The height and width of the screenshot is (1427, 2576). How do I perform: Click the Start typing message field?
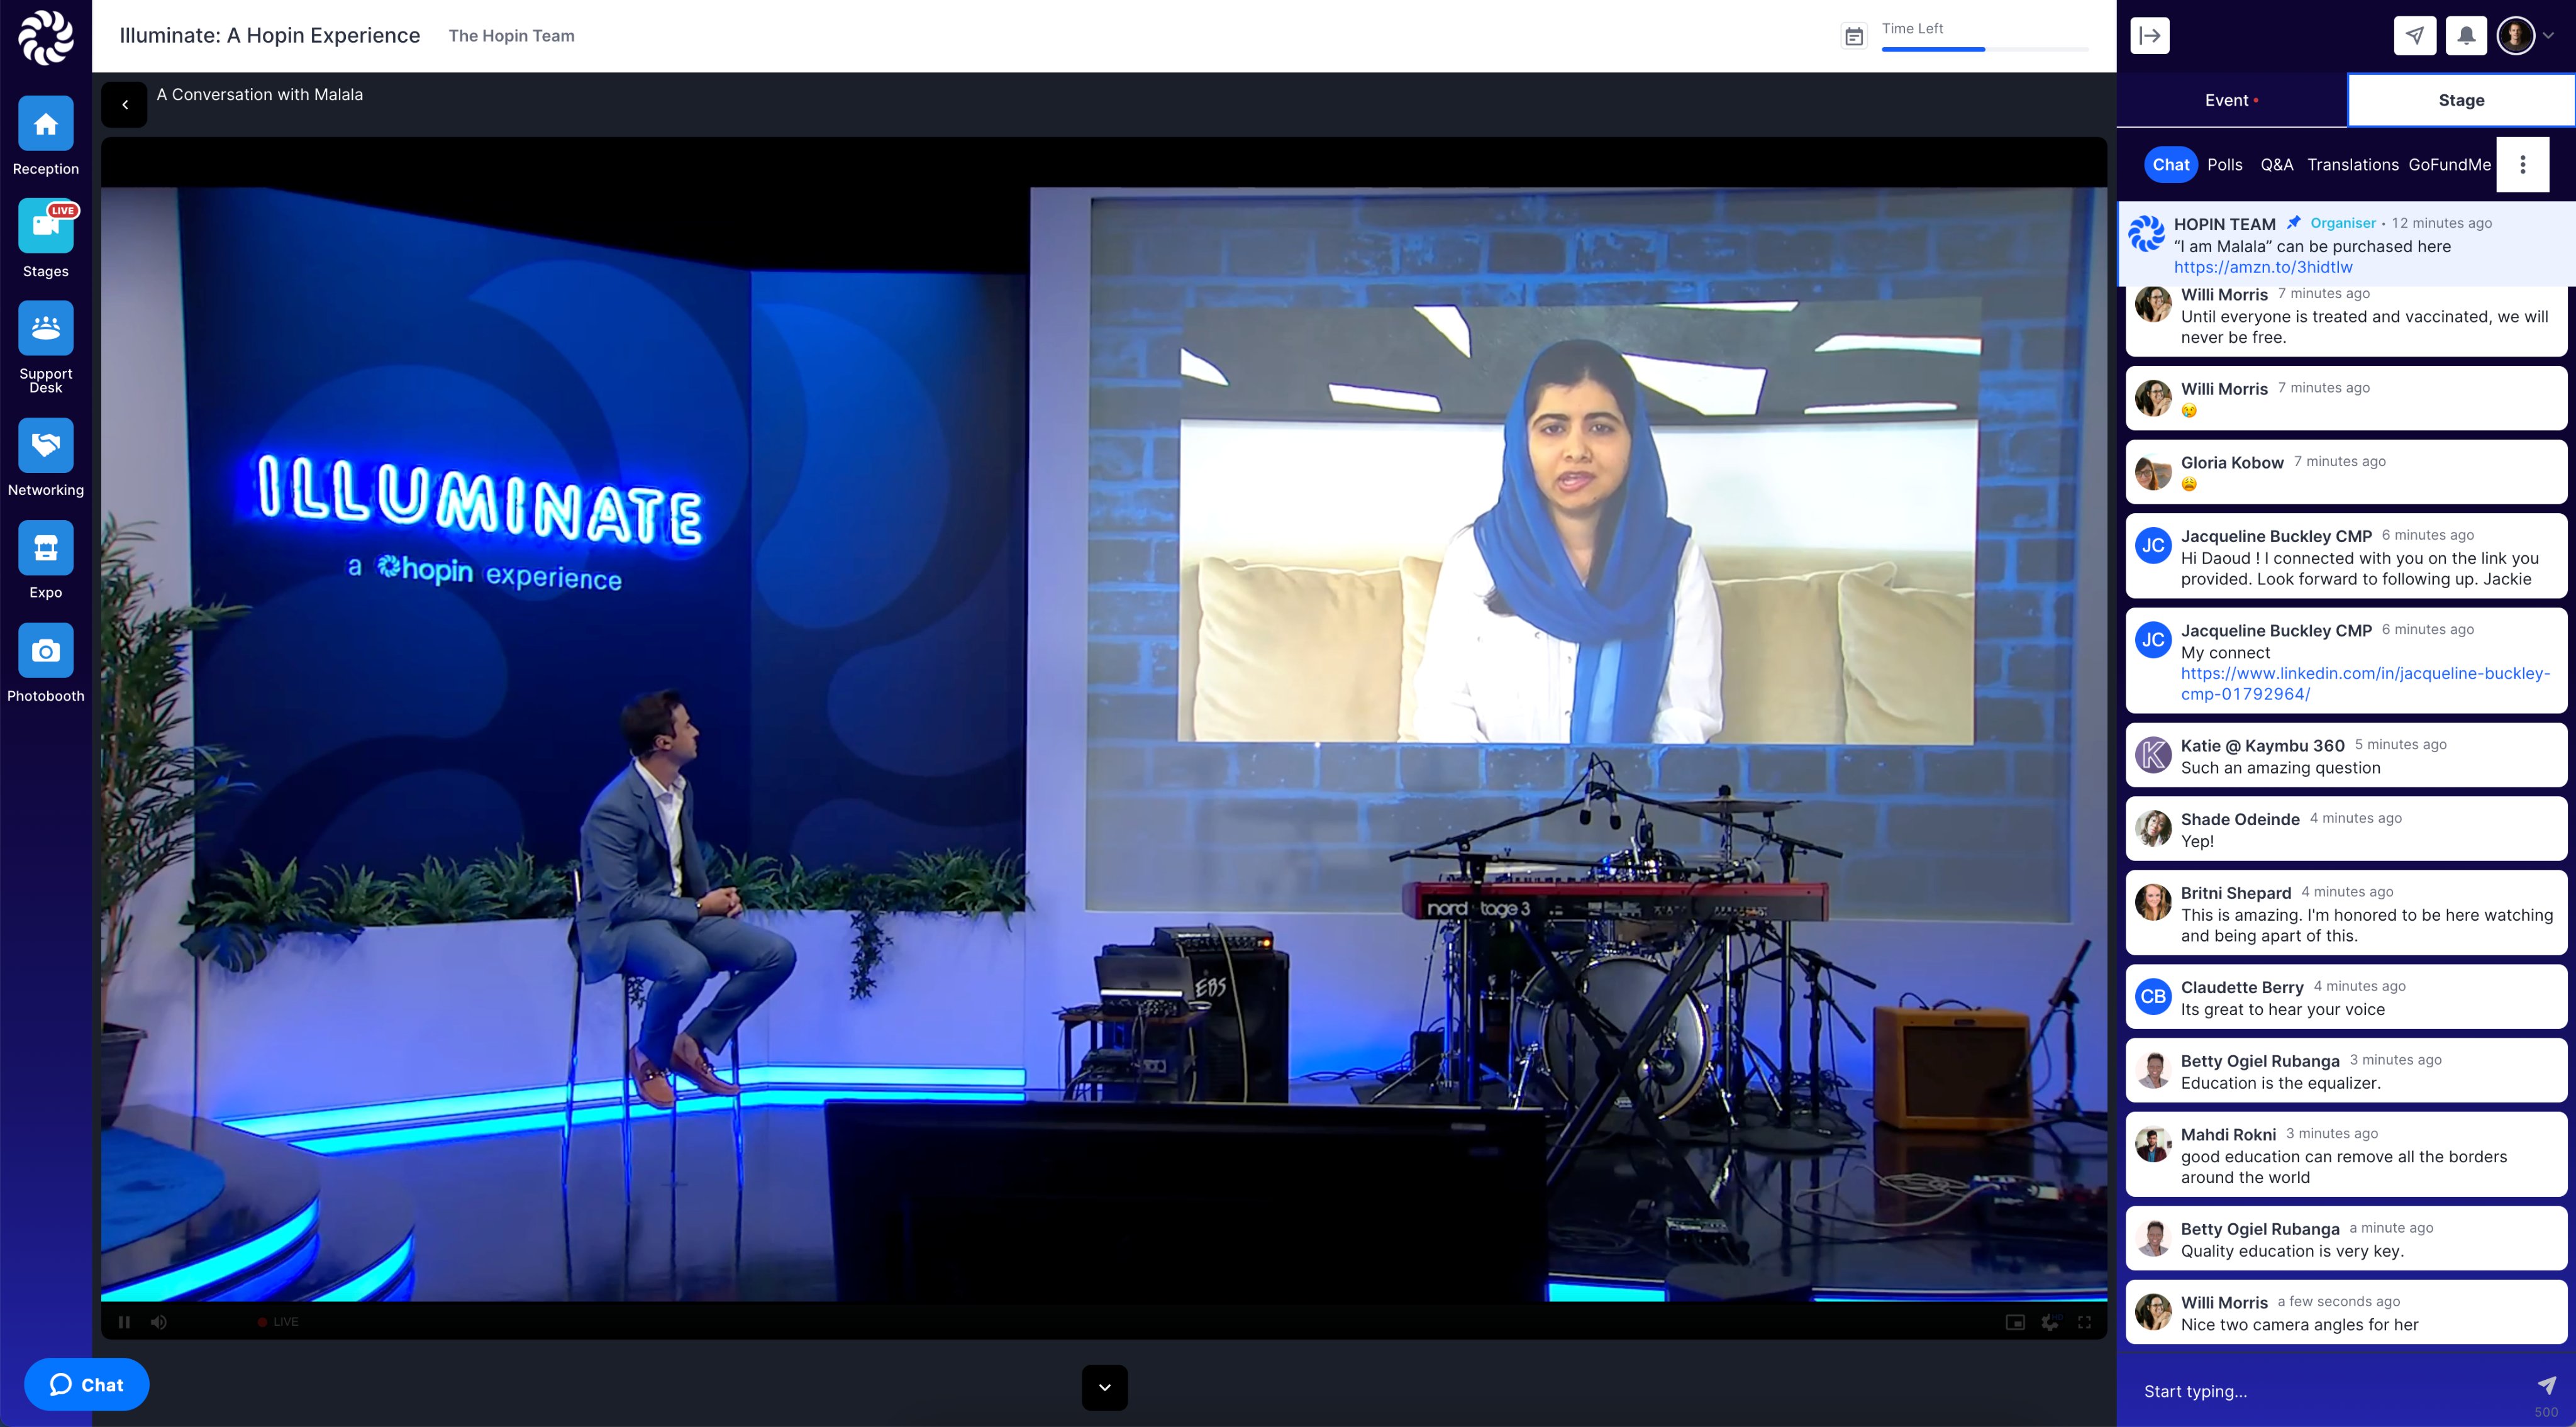pos(2330,1391)
